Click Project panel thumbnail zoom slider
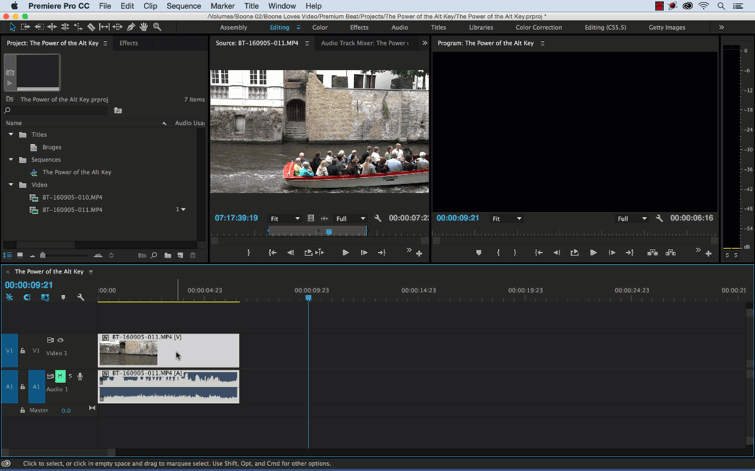The height and width of the screenshot is (471, 755). [x=42, y=255]
